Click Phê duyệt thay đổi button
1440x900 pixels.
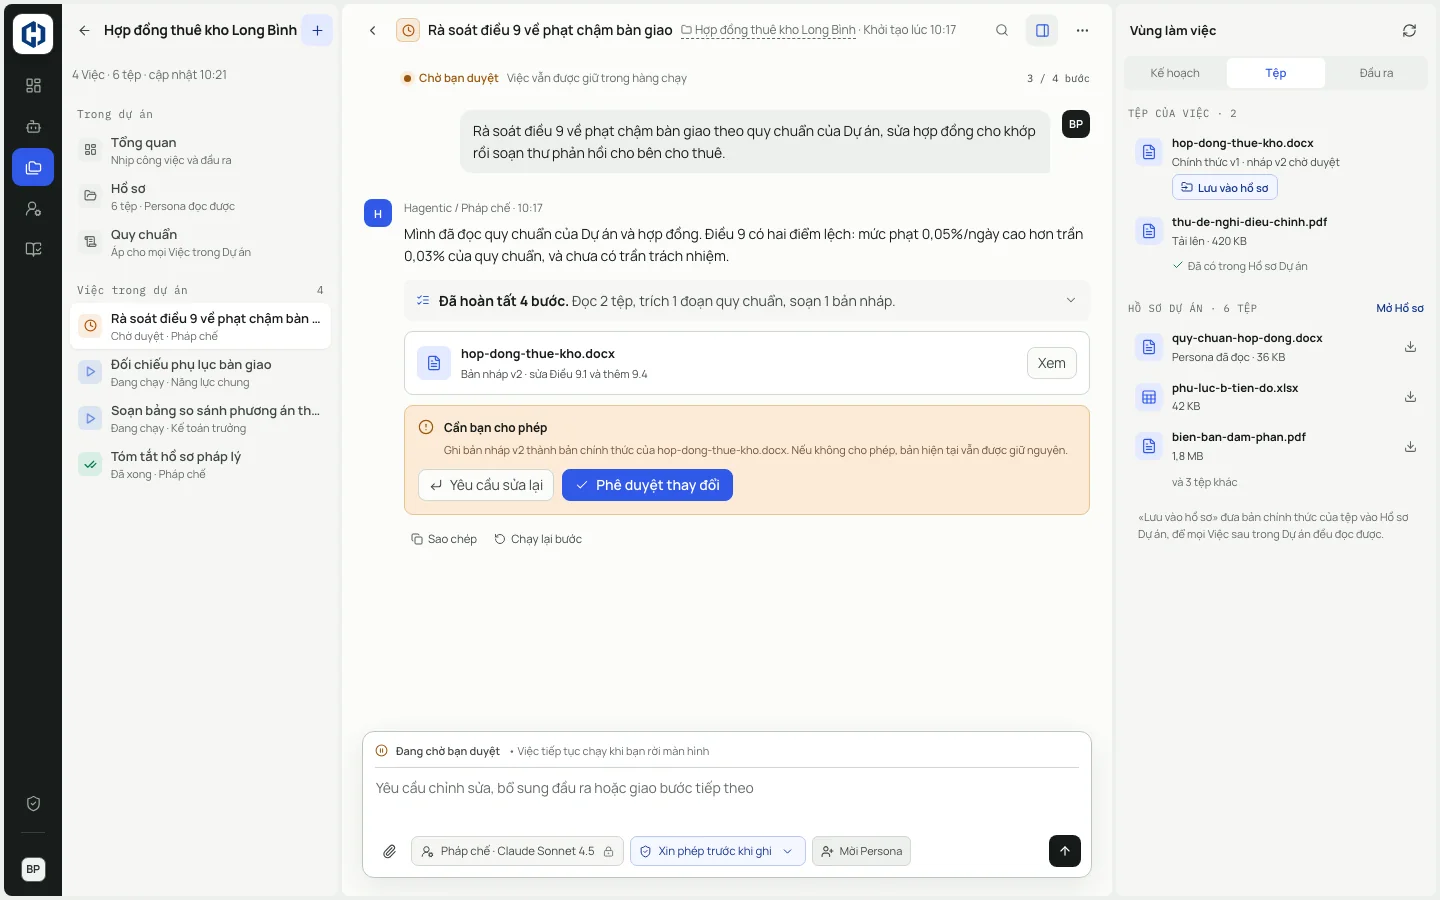pos(647,485)
